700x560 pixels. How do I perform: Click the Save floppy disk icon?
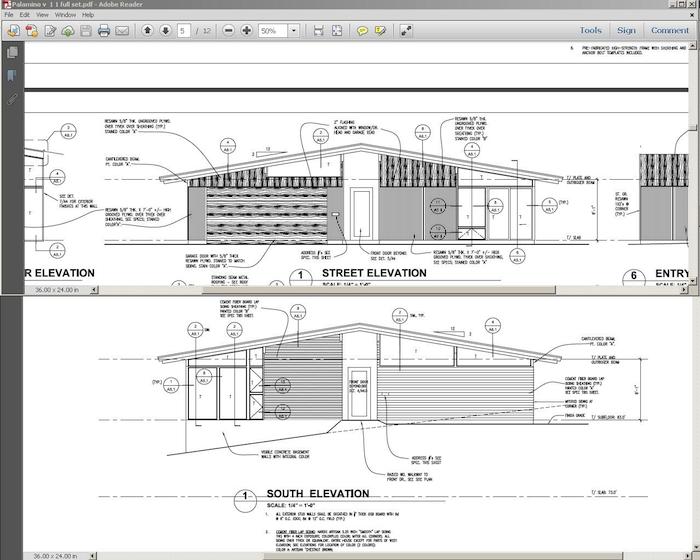(86, 31)
